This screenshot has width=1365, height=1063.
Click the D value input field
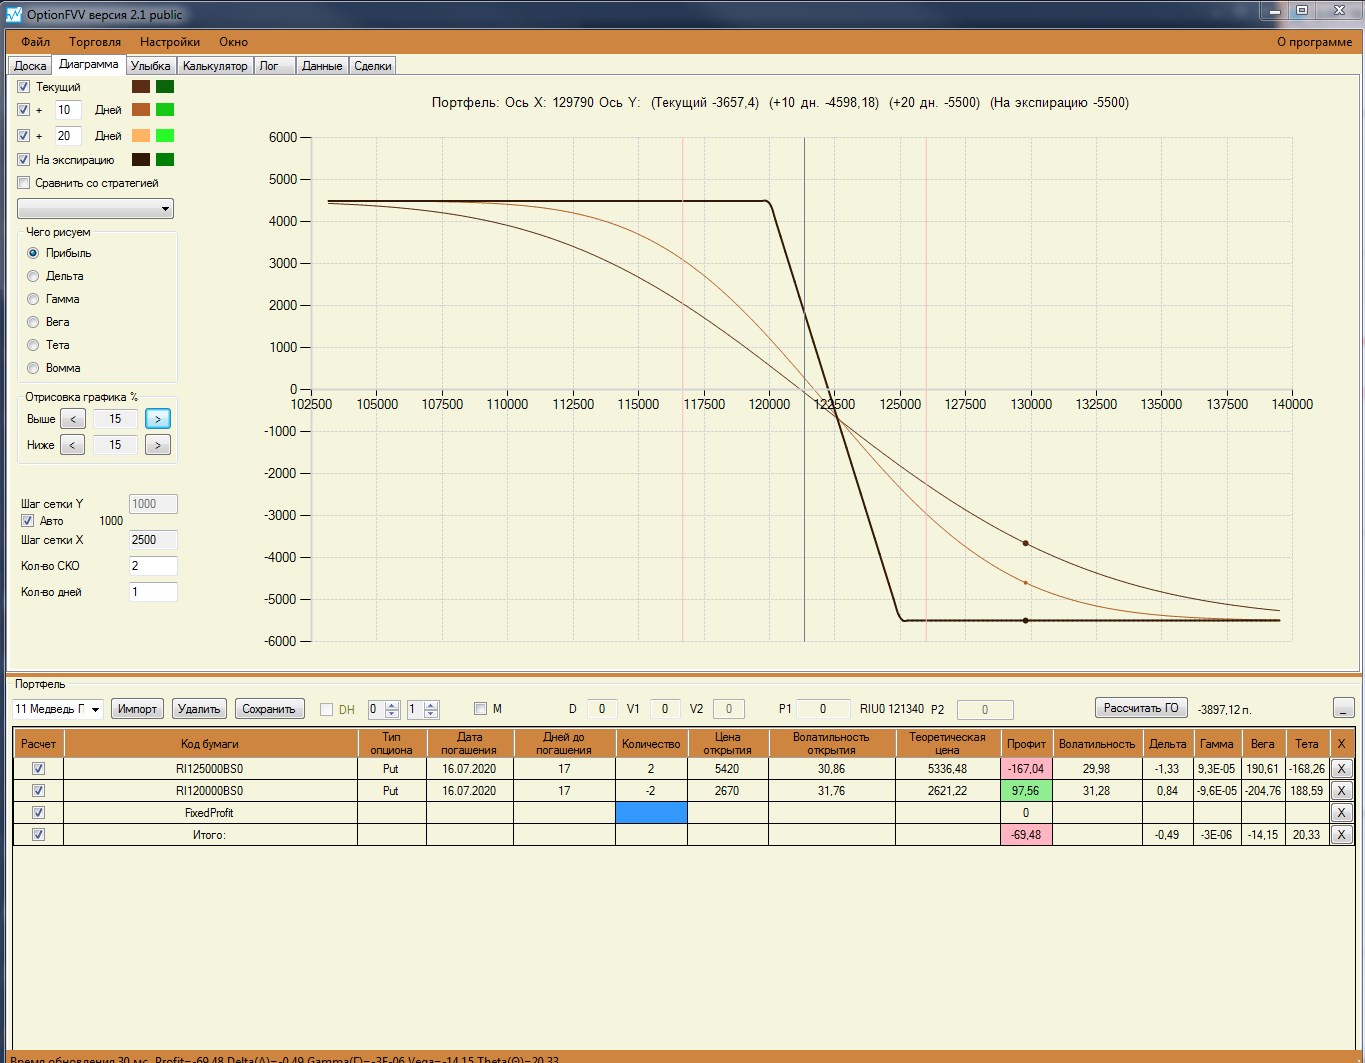pyautogui.click(x=602, y=709)
